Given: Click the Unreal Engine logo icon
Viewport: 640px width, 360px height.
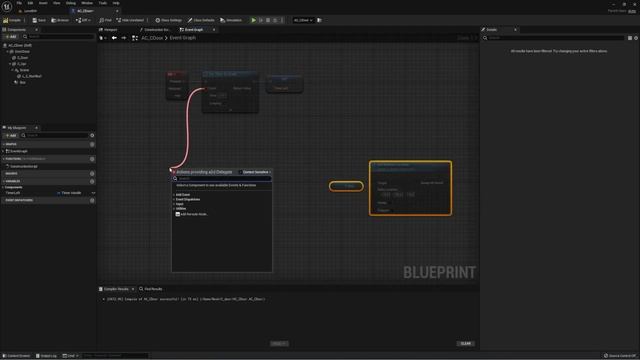Looking at the screenshot, I should 7,7.
